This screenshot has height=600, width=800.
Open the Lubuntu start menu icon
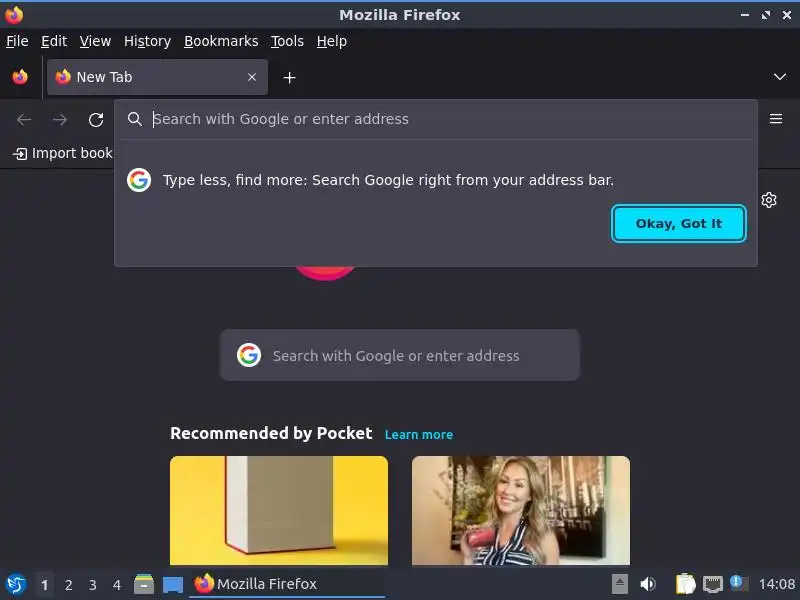[x=16, y=584]
